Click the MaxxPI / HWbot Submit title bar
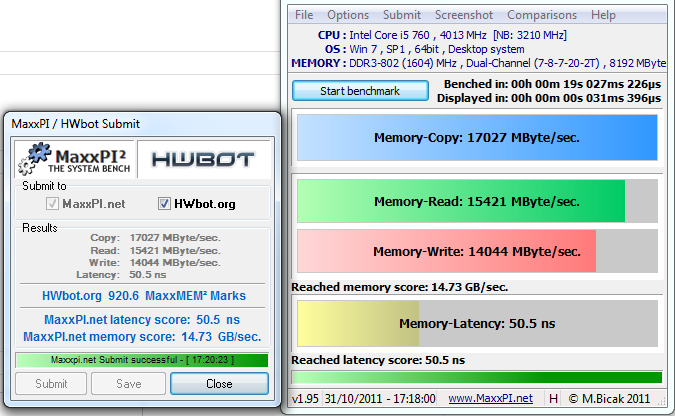675x416 pixels. click(x=142, y=124)
